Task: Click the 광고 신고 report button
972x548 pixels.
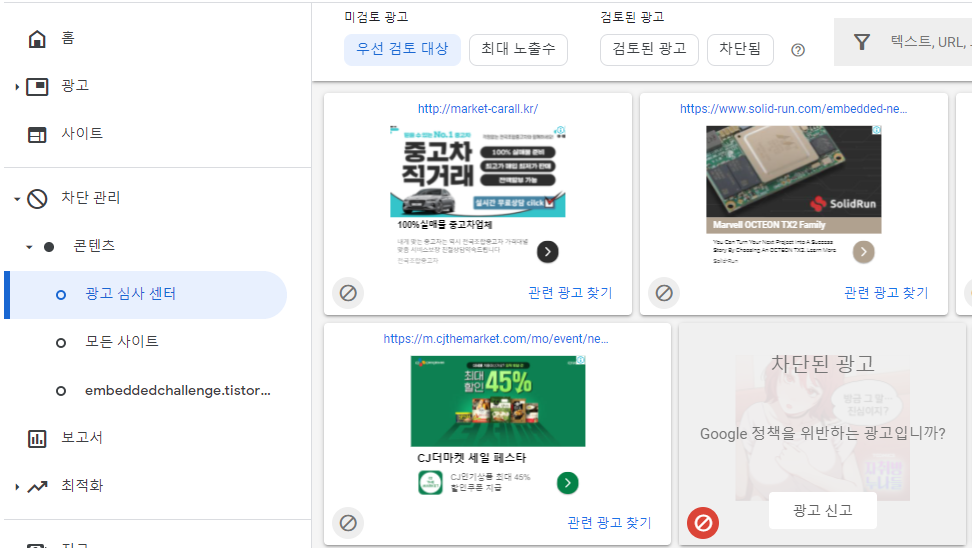Action: point(823,510)
